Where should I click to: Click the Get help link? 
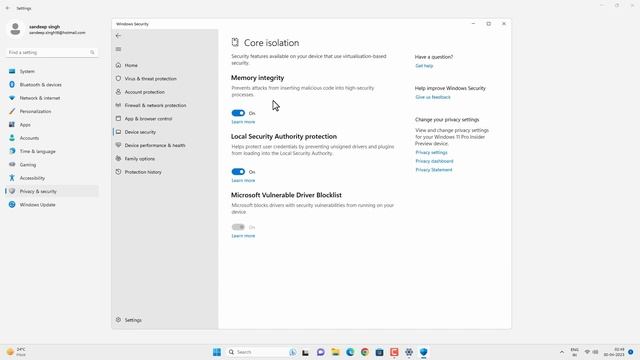click(424, 66)
